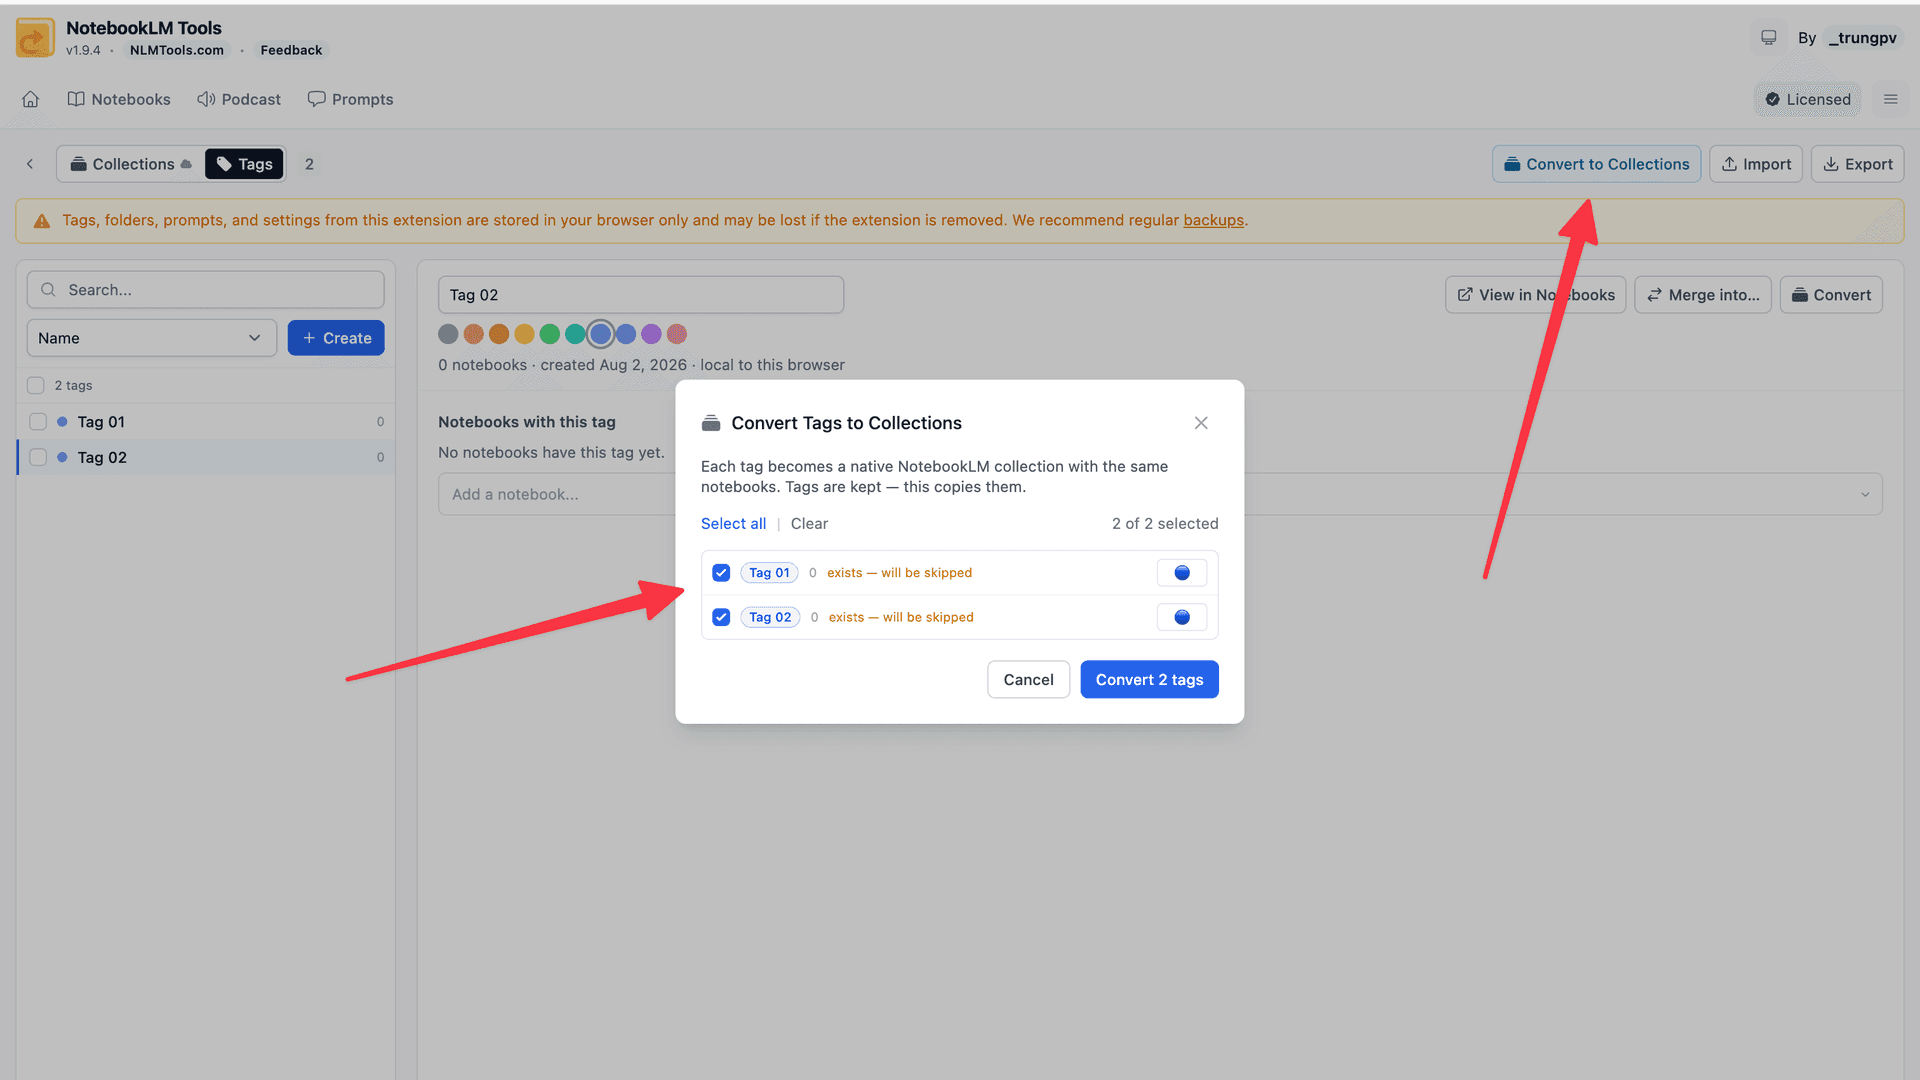Toggle the 2 tags select-all checkbox

click(36, 385)
